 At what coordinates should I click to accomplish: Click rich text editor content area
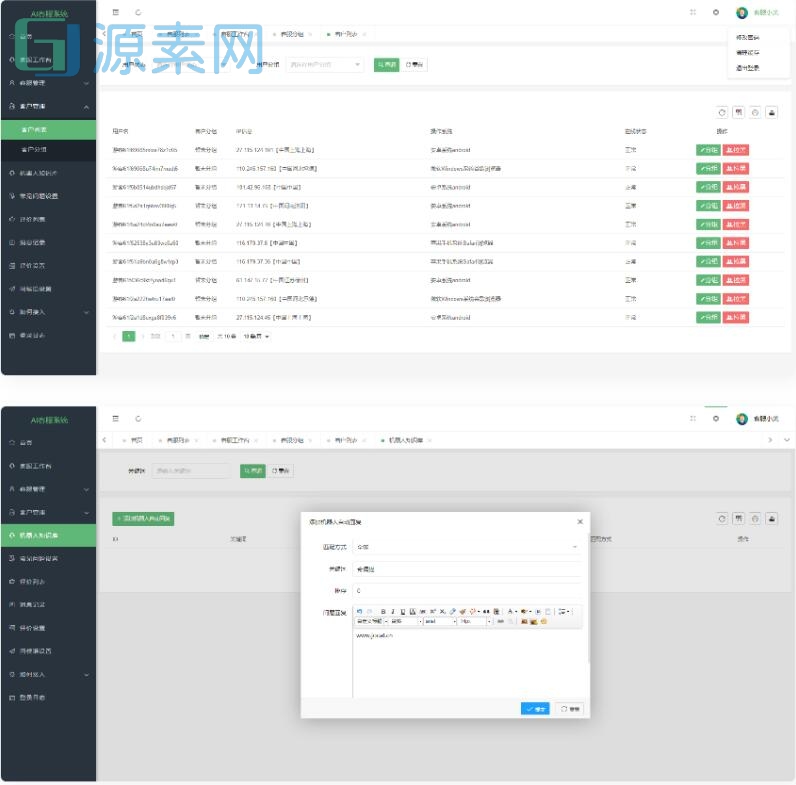[467, 663]
